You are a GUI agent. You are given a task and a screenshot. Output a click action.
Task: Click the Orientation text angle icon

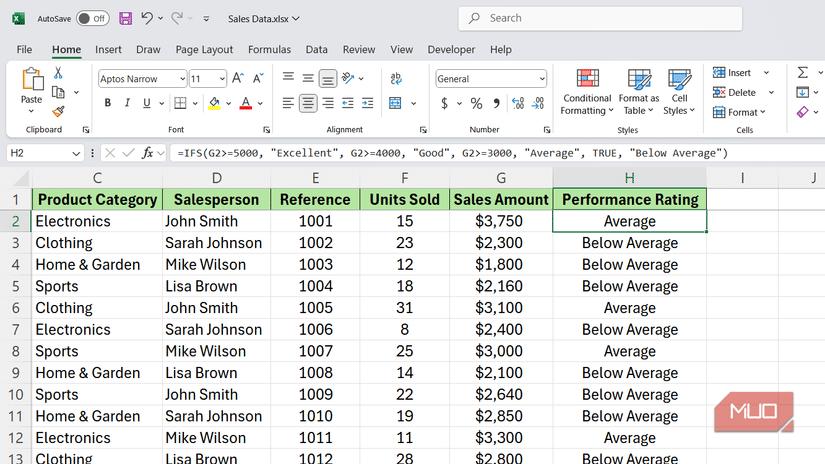point(348,78)
